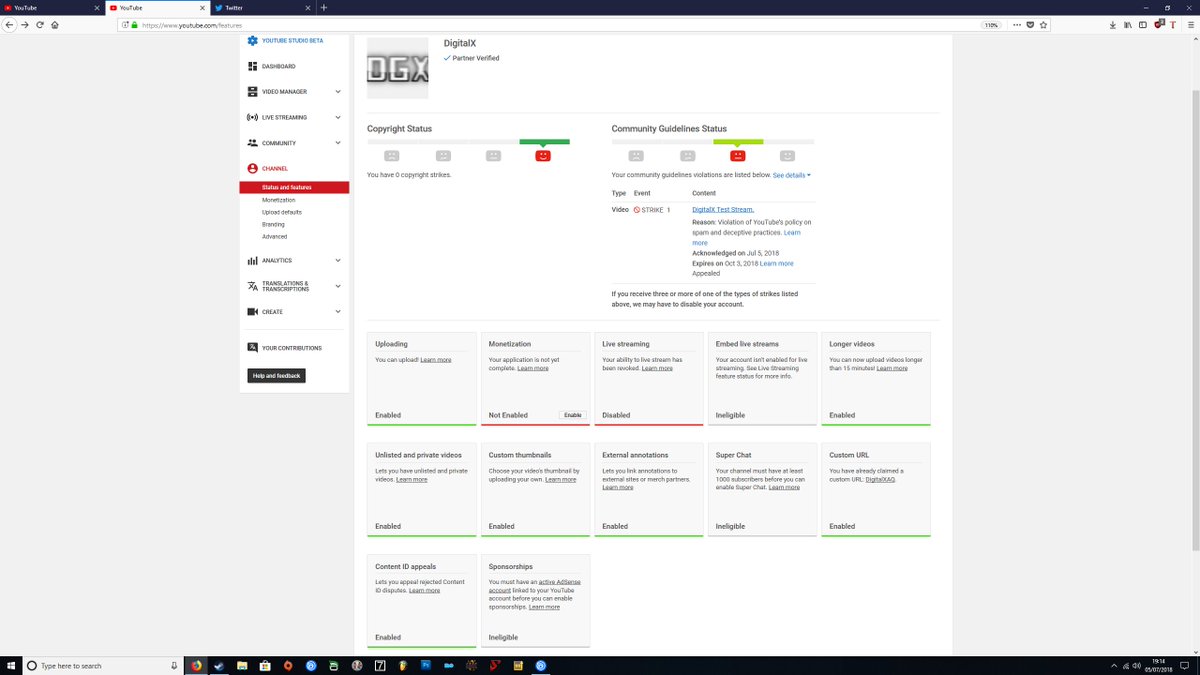Click the YouTube Studio Beta gear icon
Image resolution: width=1200 pixels, height=675 pixels.
253,41
